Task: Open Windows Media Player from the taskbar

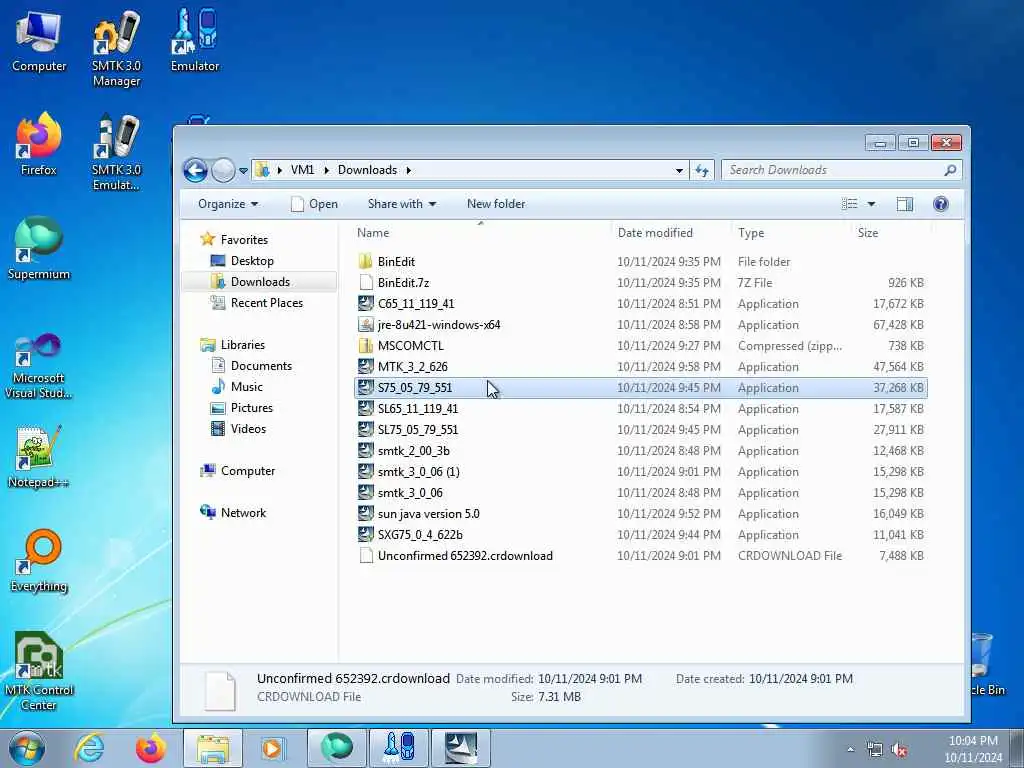Action: (x=271, y=748)
